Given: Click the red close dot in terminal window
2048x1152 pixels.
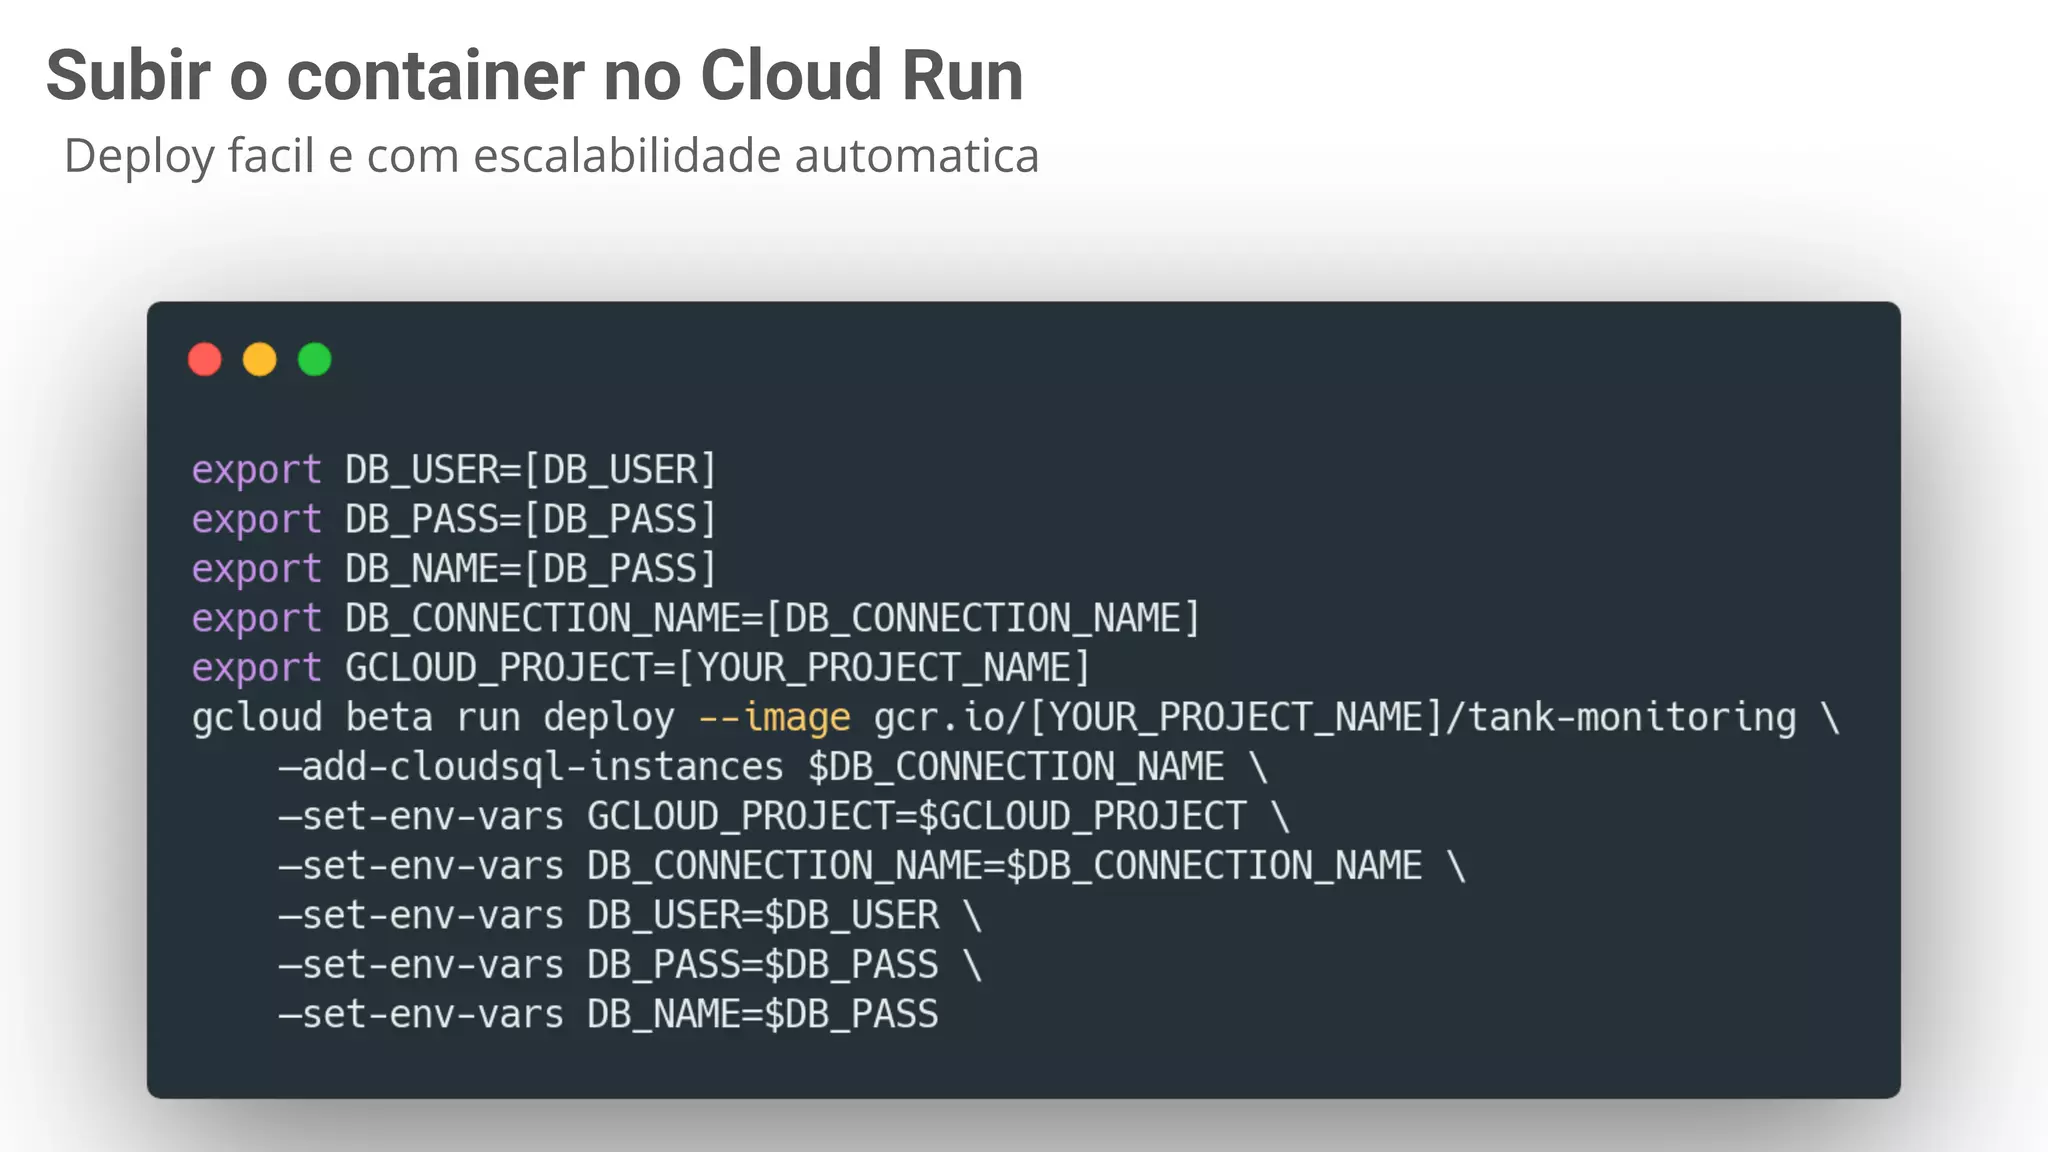Looking at the screenshot, I should [x=205, y=360].
